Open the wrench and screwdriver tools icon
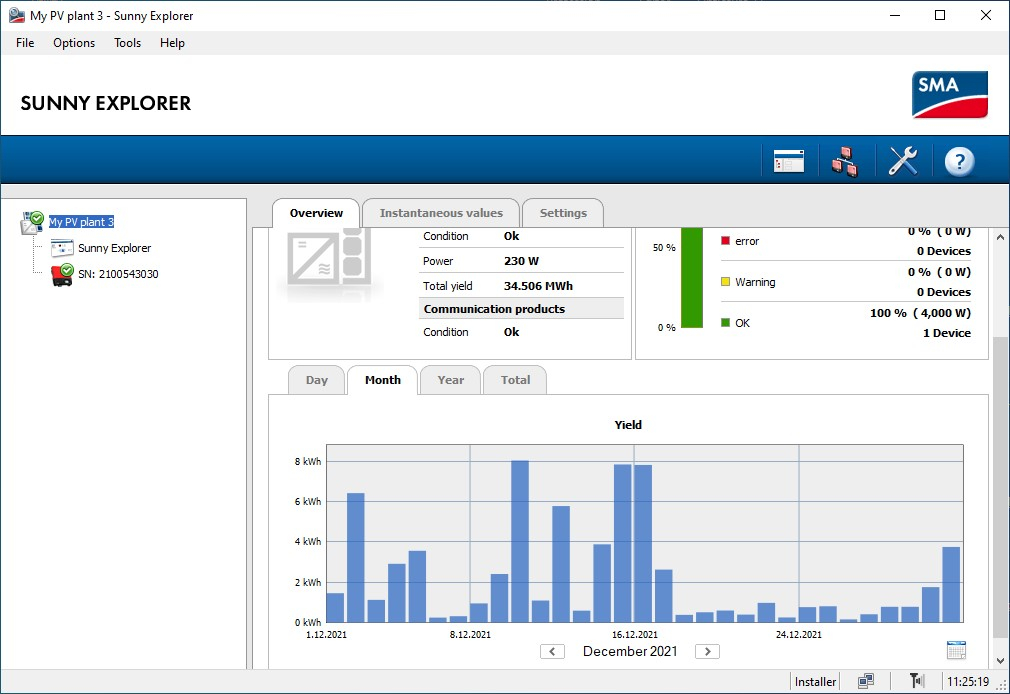1010x694 pixels. (902, 161)
